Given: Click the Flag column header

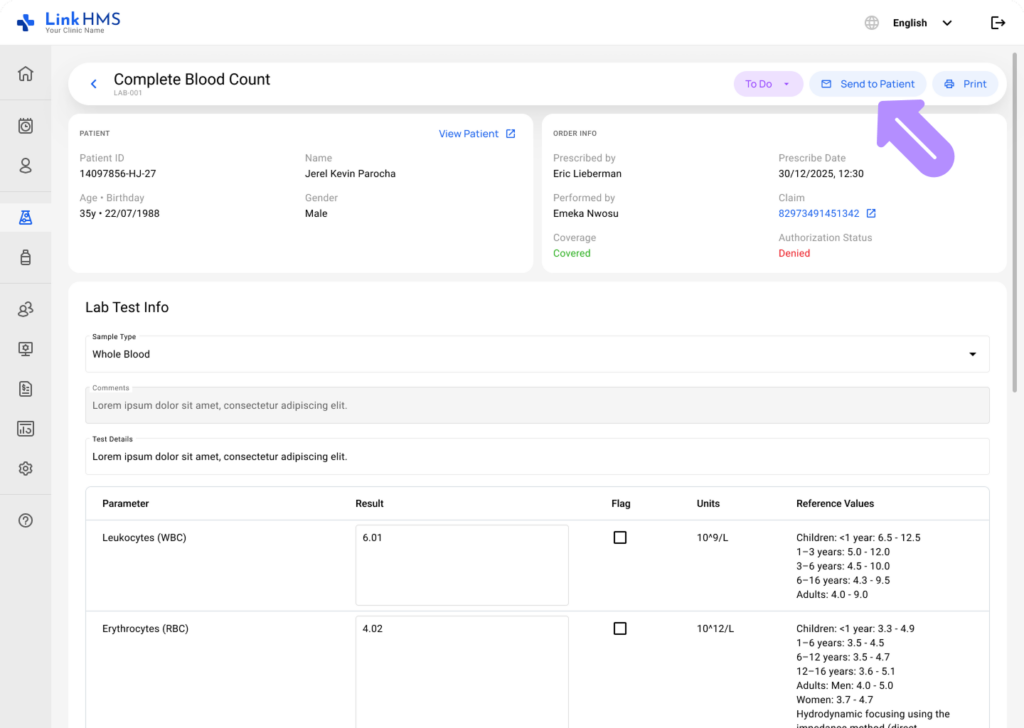Looking at the screenshot, I should pyautogui.click(x=620, y=503).
